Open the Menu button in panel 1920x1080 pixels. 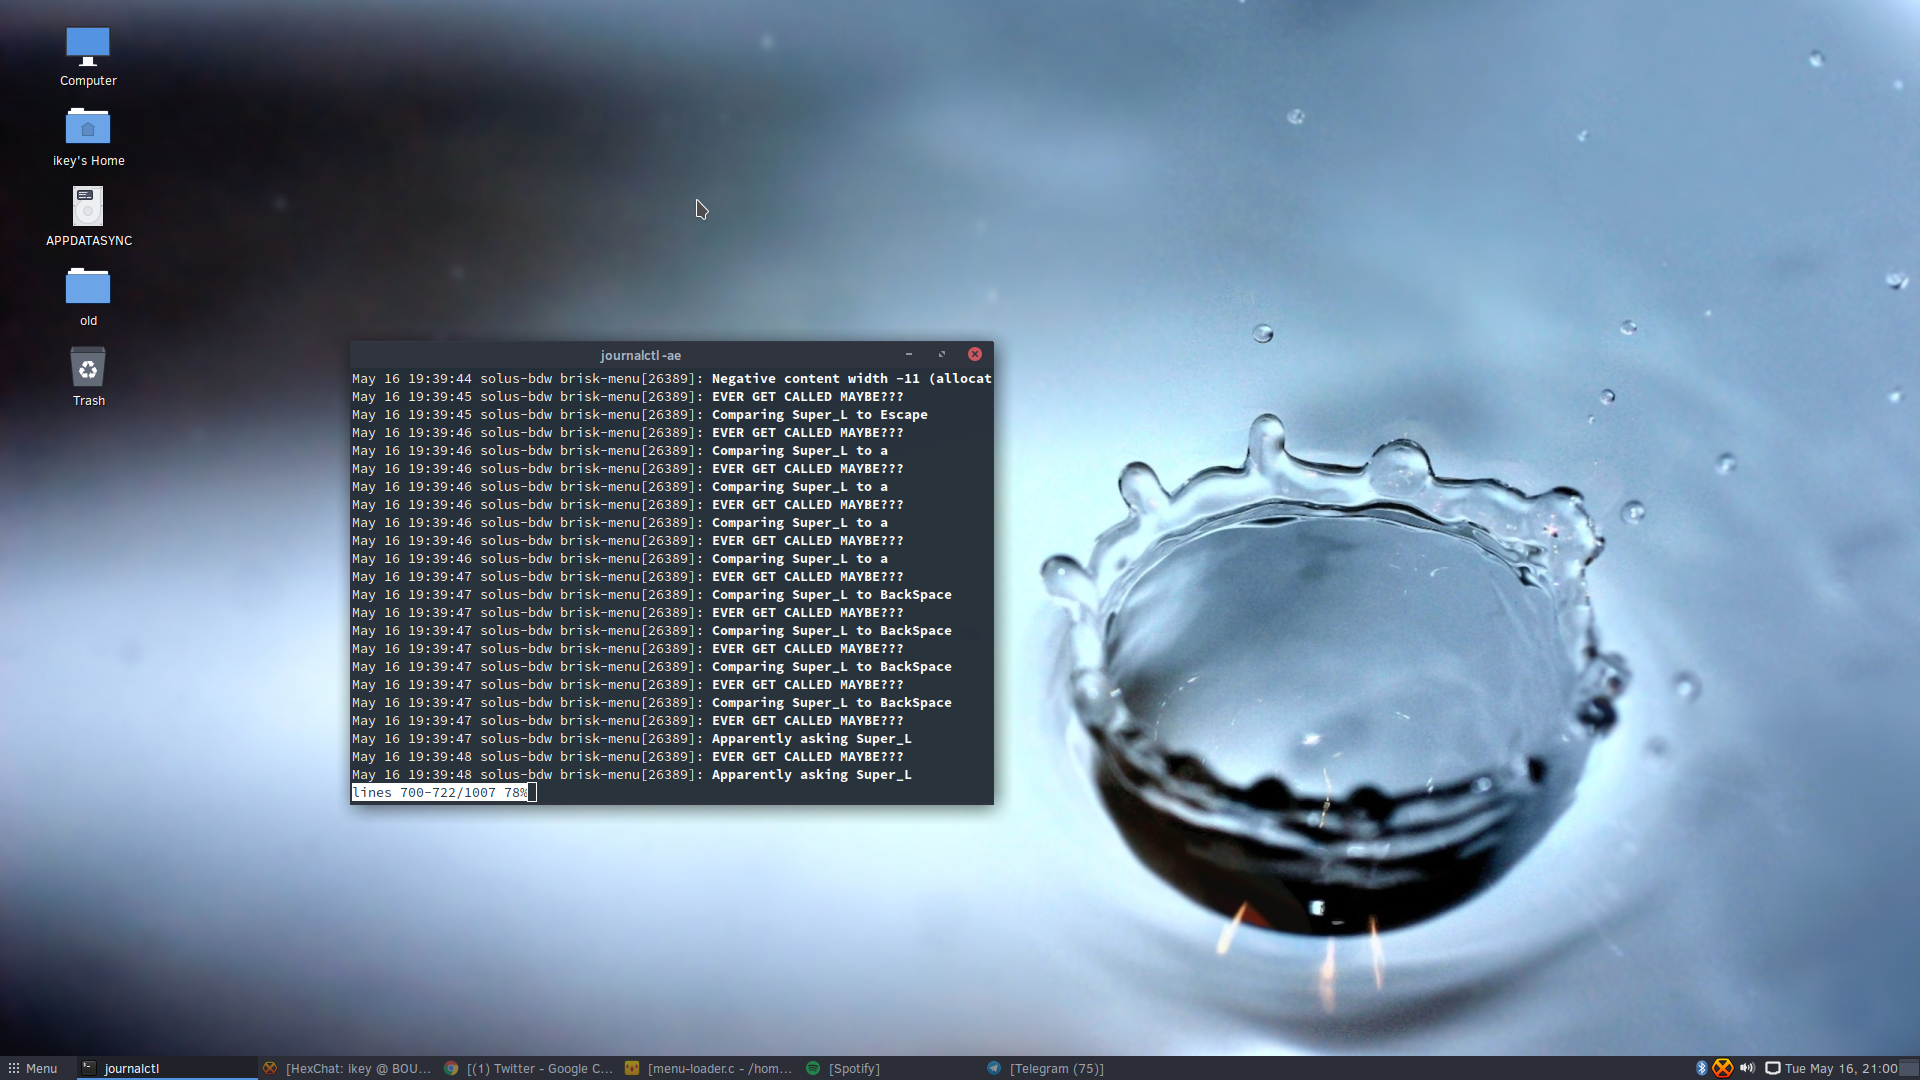coord(33,1068)
